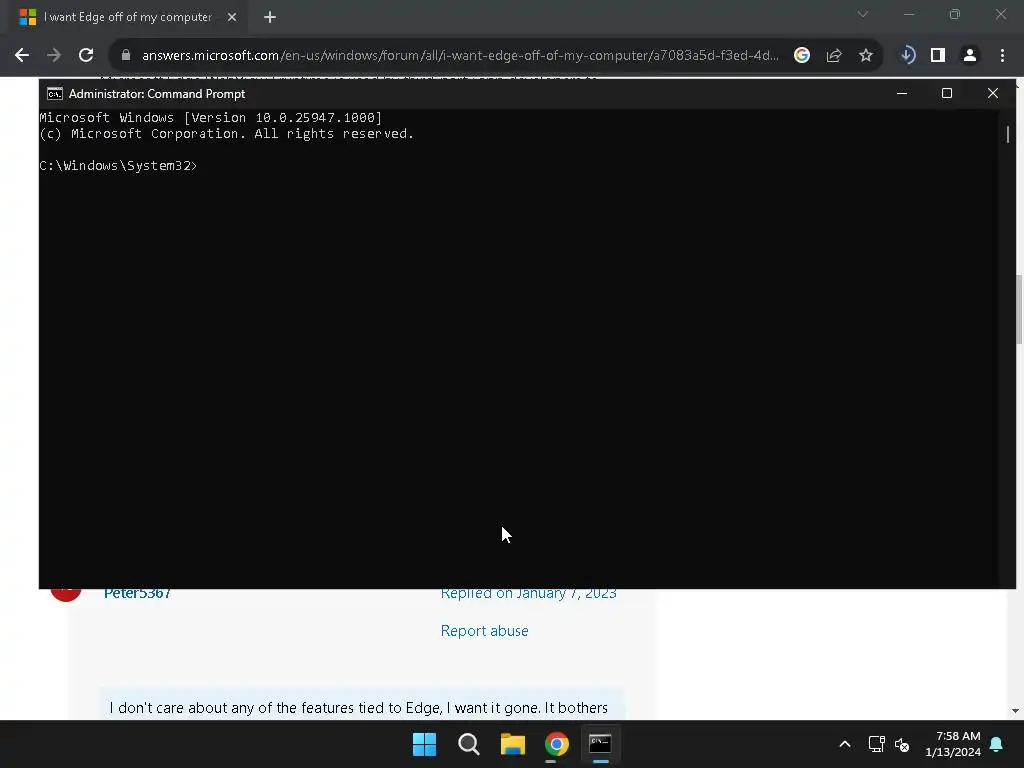Toggle the Chrome side panel

coord(938,56)
